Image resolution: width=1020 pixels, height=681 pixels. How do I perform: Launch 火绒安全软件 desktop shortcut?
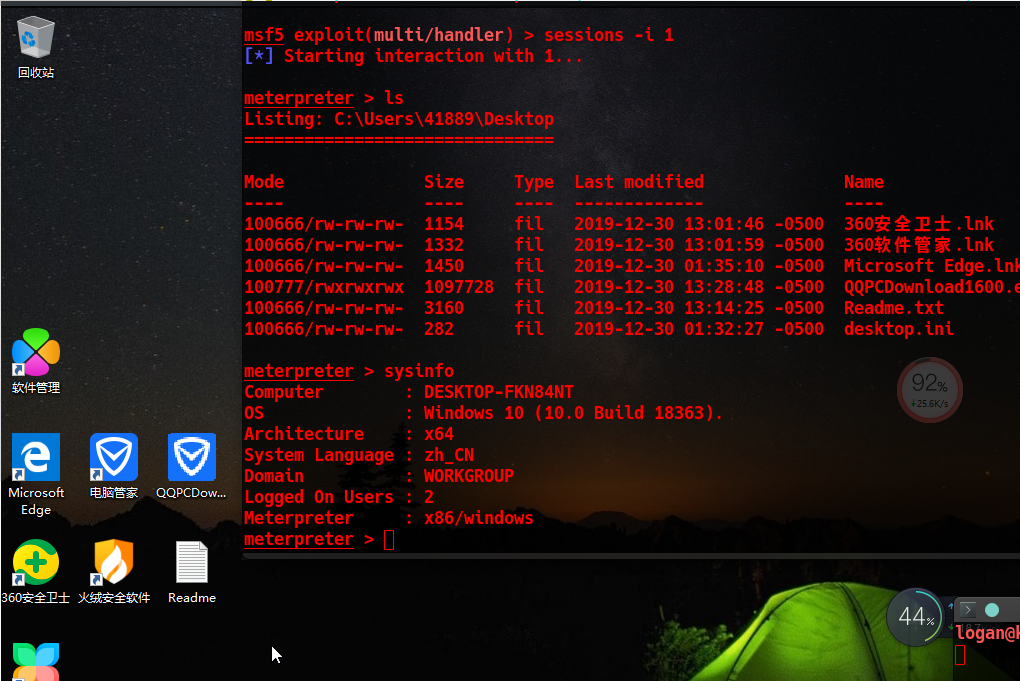pos(114,572)
